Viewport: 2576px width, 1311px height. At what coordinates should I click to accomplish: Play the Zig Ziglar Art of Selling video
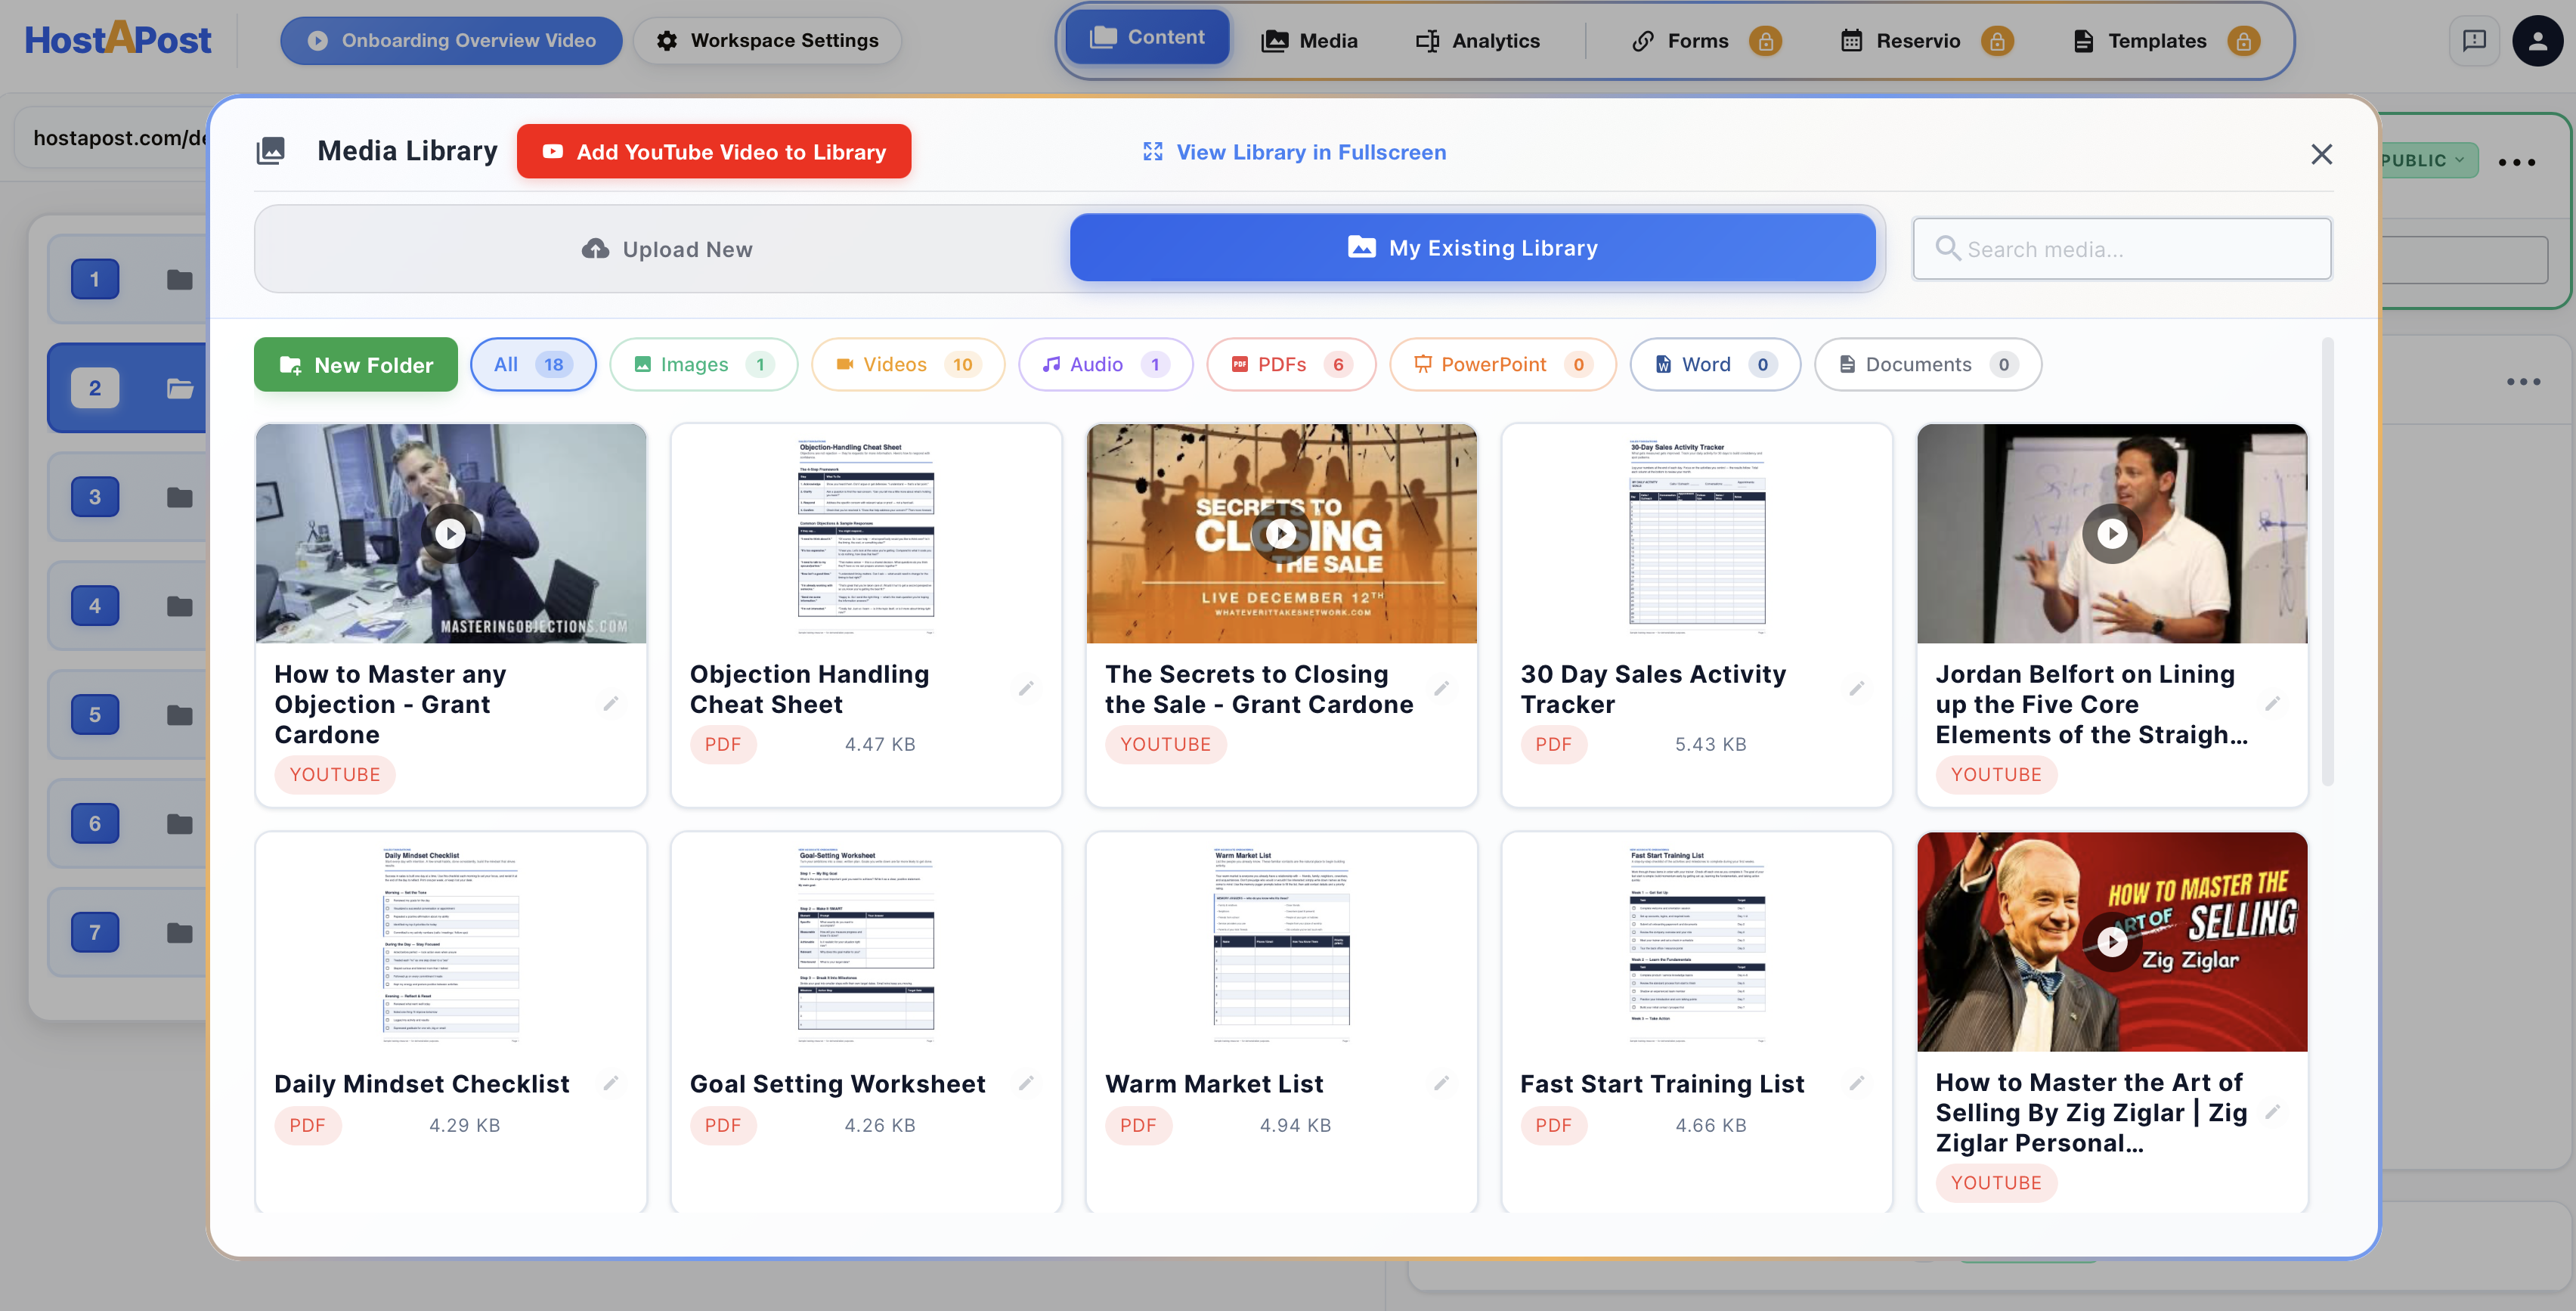click(x=2112, y=941)
